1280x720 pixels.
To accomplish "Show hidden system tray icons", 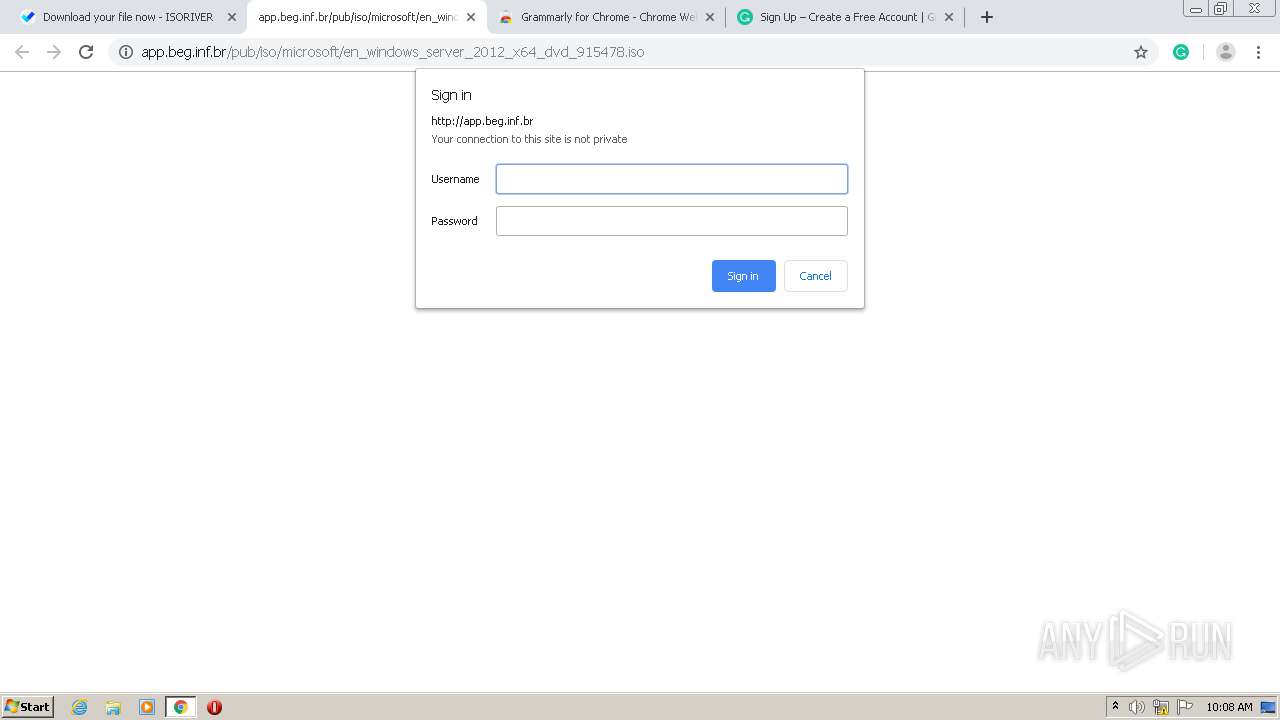I will tap(1115, 707).
